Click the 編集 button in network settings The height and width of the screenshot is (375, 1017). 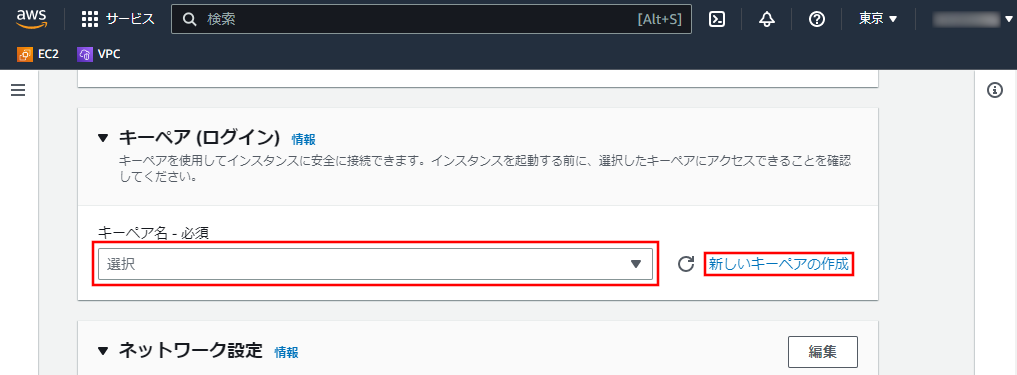pos(823,352)
